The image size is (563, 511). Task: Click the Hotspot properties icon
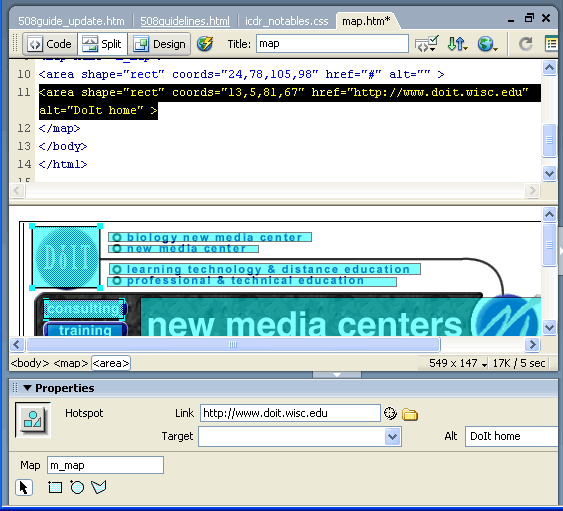(33, 419)
